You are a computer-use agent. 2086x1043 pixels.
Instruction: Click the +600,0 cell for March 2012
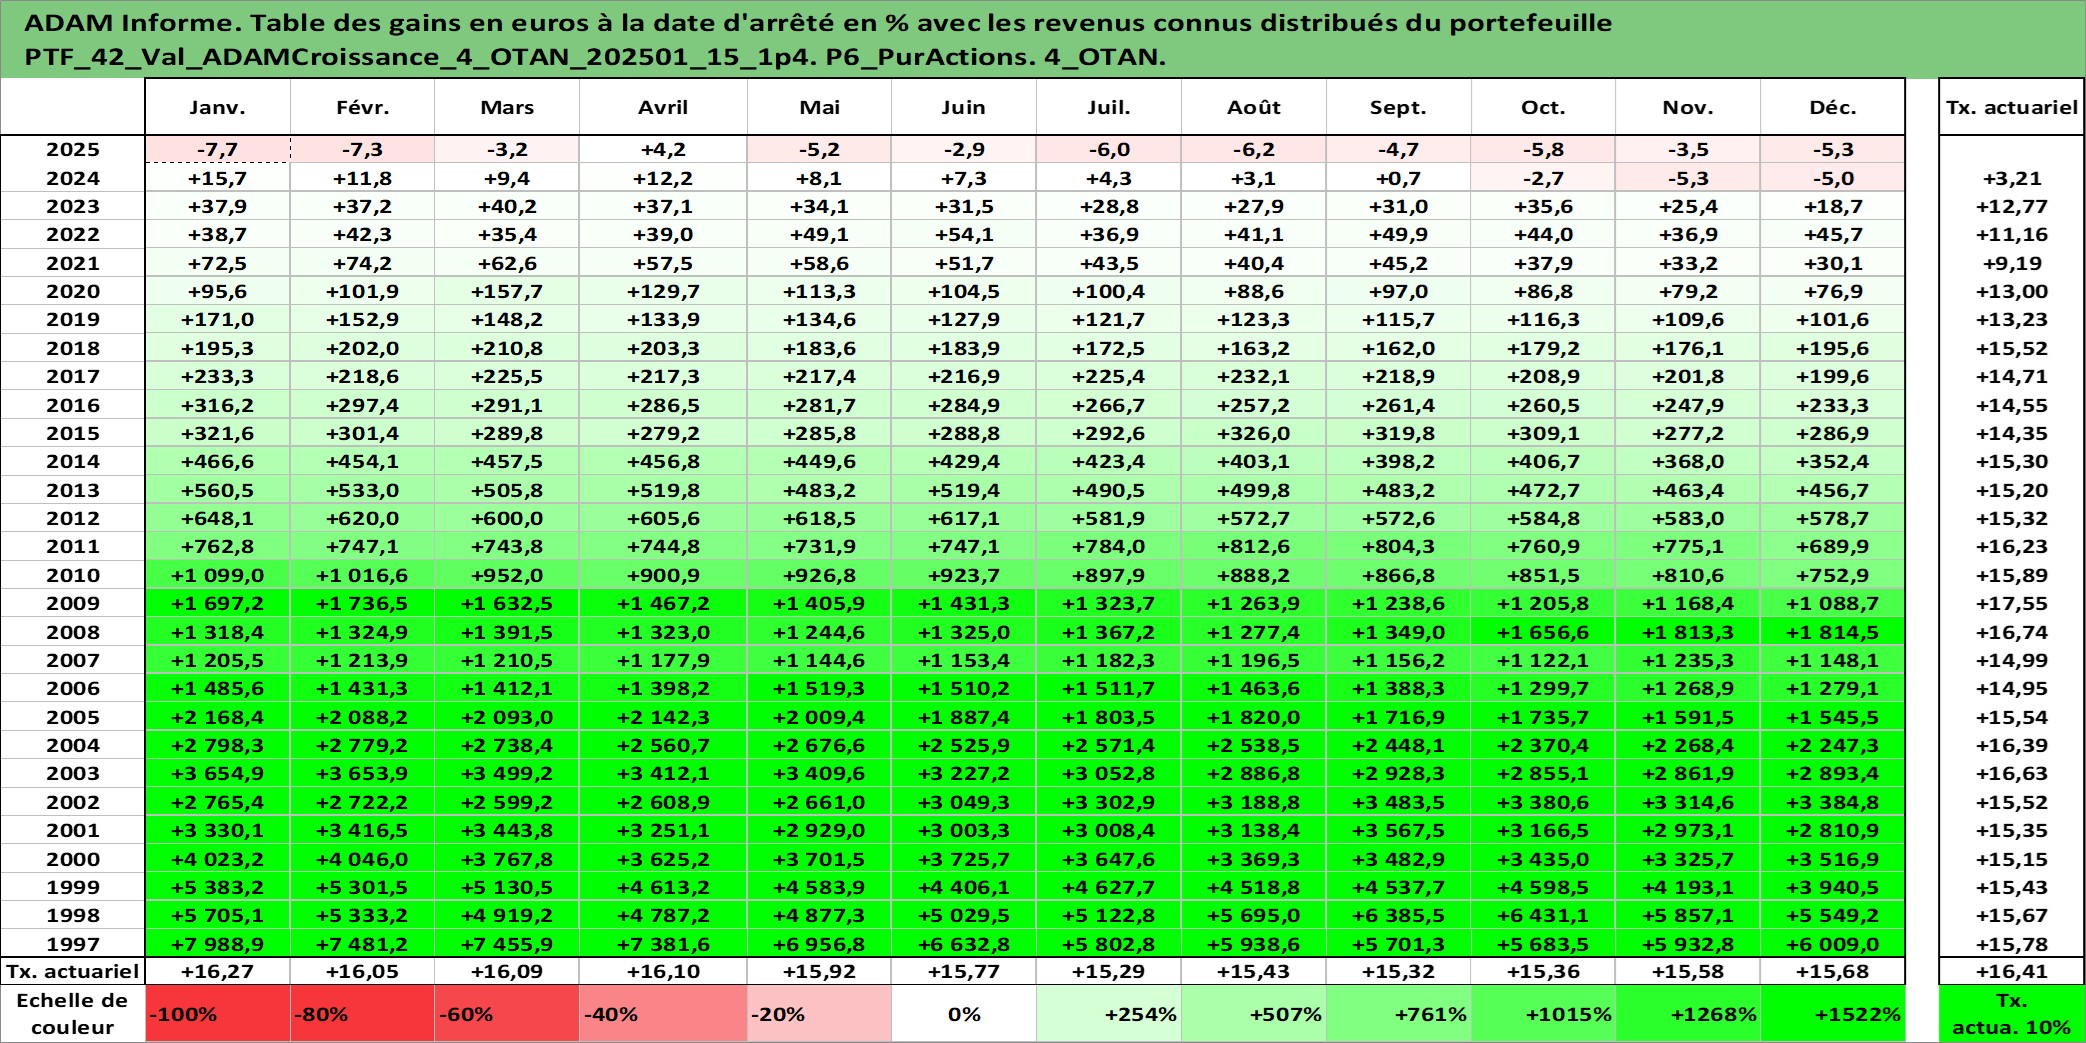(x=507, y=518)
